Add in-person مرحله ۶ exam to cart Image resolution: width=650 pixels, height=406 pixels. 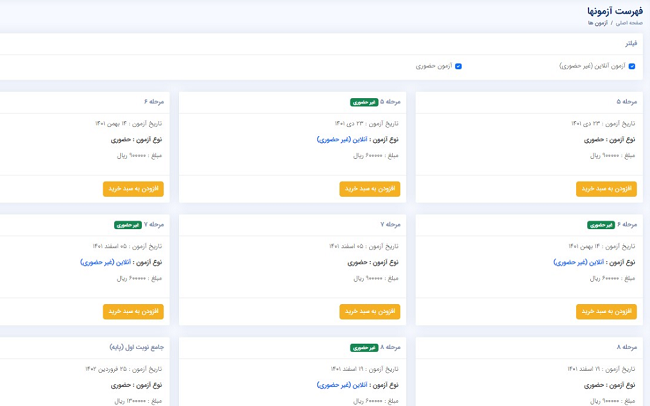(133, 189)
